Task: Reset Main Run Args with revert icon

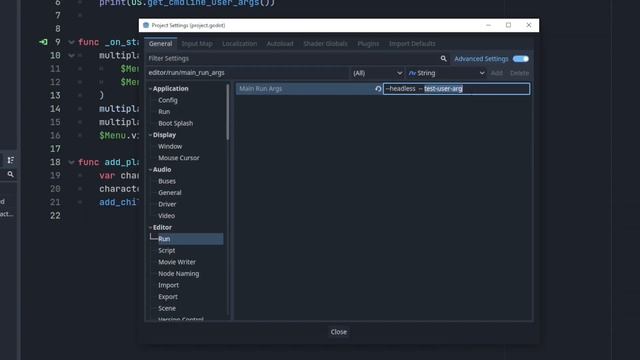Action: click(x=378, y=89)
